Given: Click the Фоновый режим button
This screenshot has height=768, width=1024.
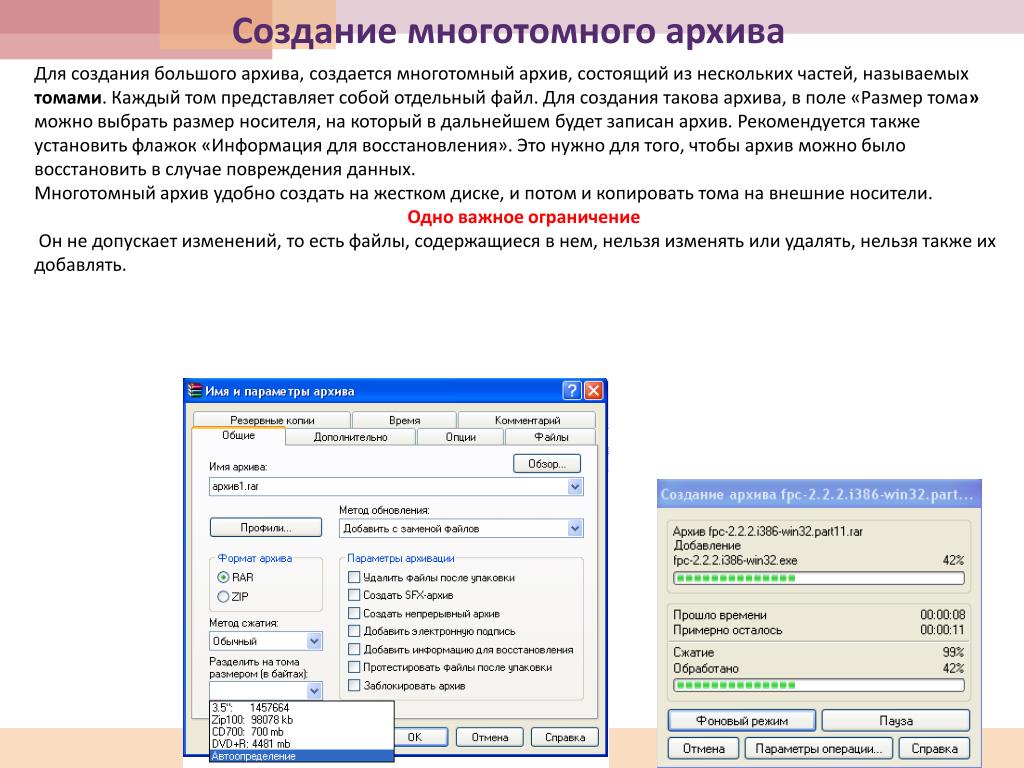Looking at the screenshot, I should point(742,720).
